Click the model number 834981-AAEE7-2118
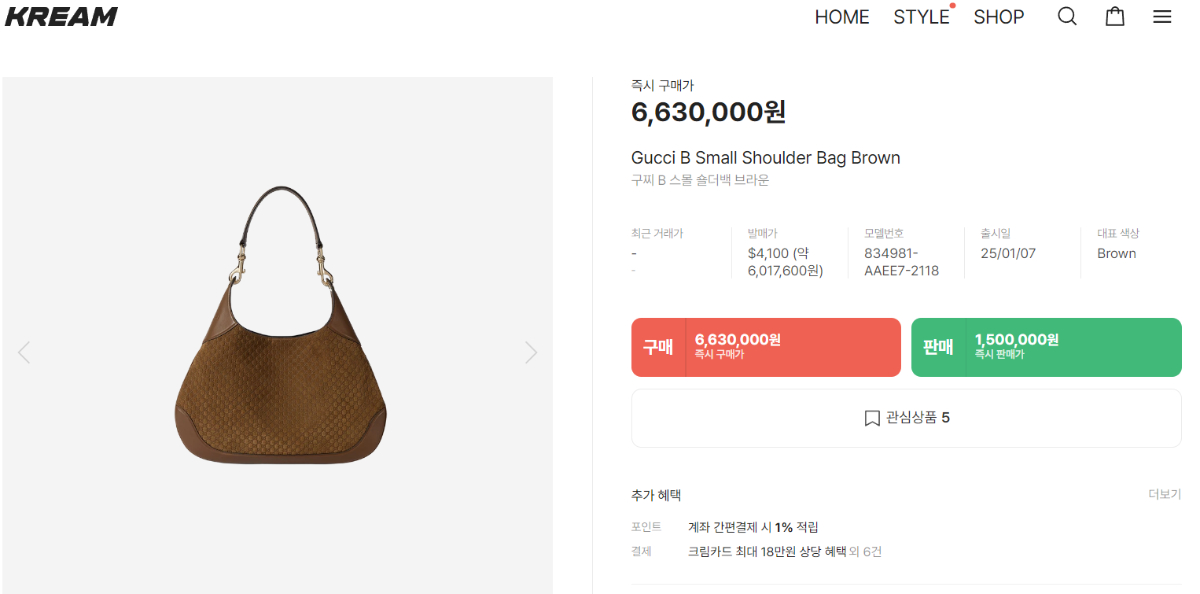This screenshot has width=1200, height=594. 900,262
